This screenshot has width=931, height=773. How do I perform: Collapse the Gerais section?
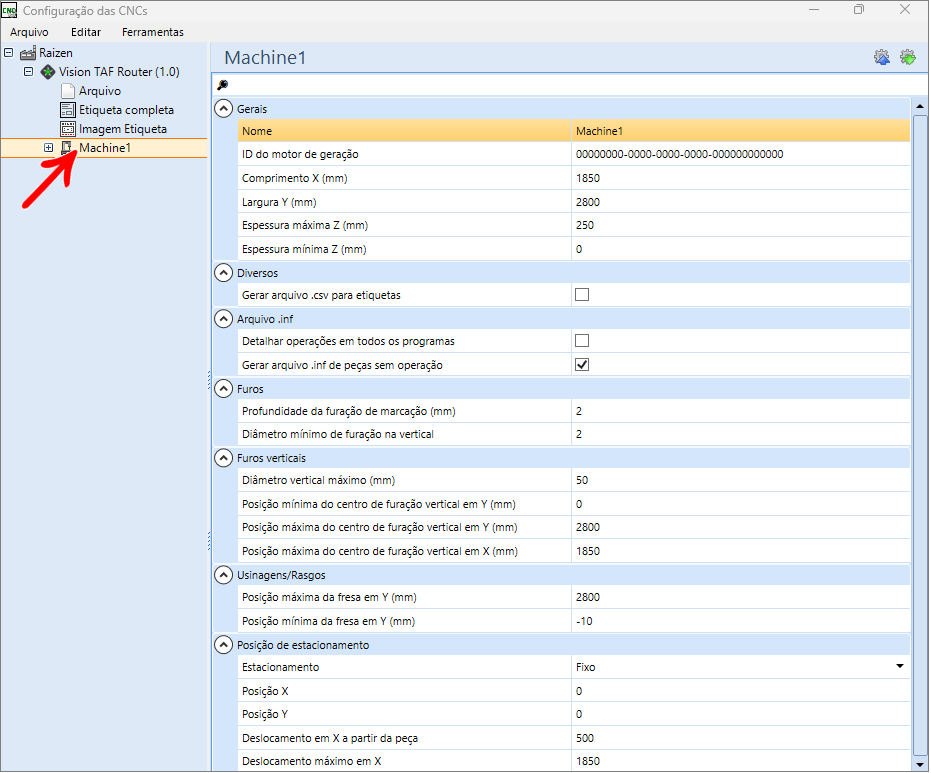click(223, 109)
